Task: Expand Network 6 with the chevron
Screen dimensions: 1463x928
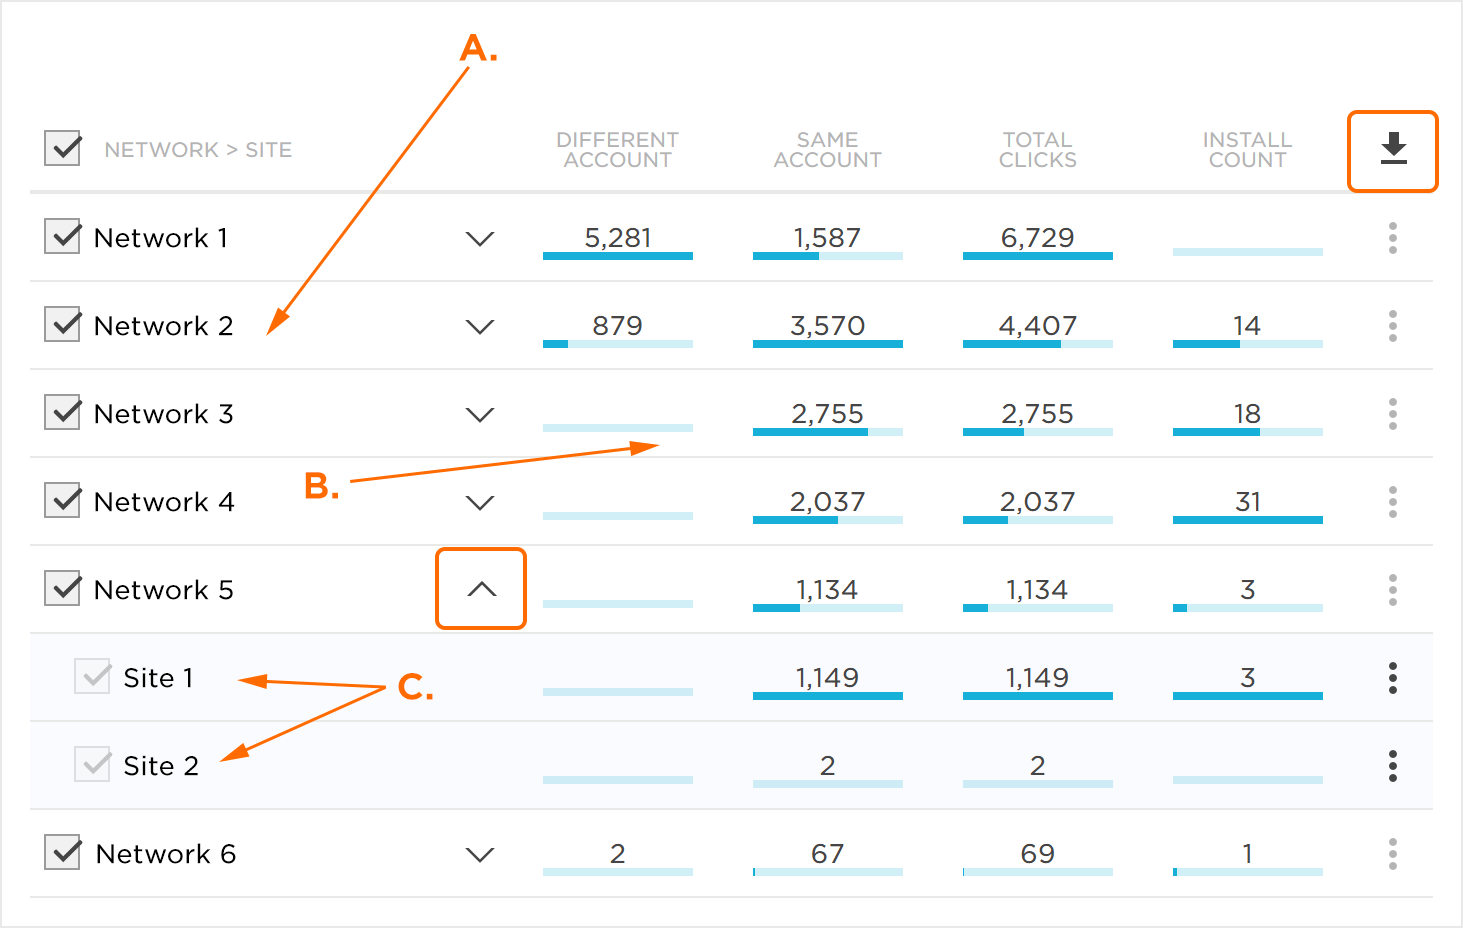Action: [x=480, y=855]
